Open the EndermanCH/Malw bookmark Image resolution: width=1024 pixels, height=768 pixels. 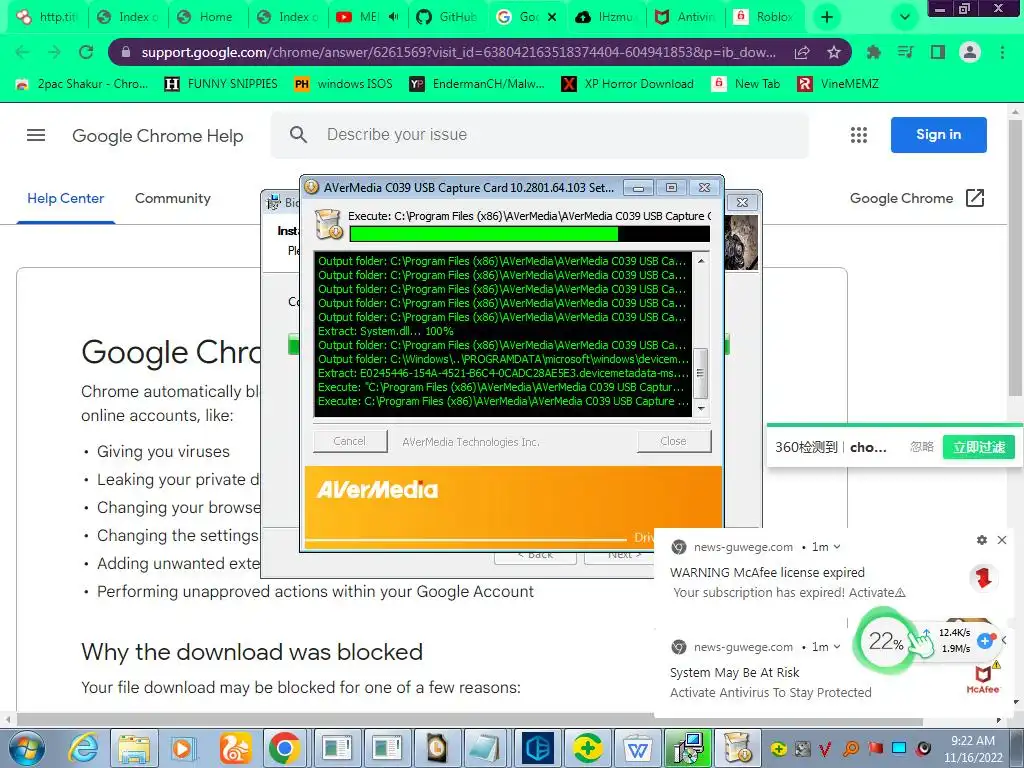point(477,84)
